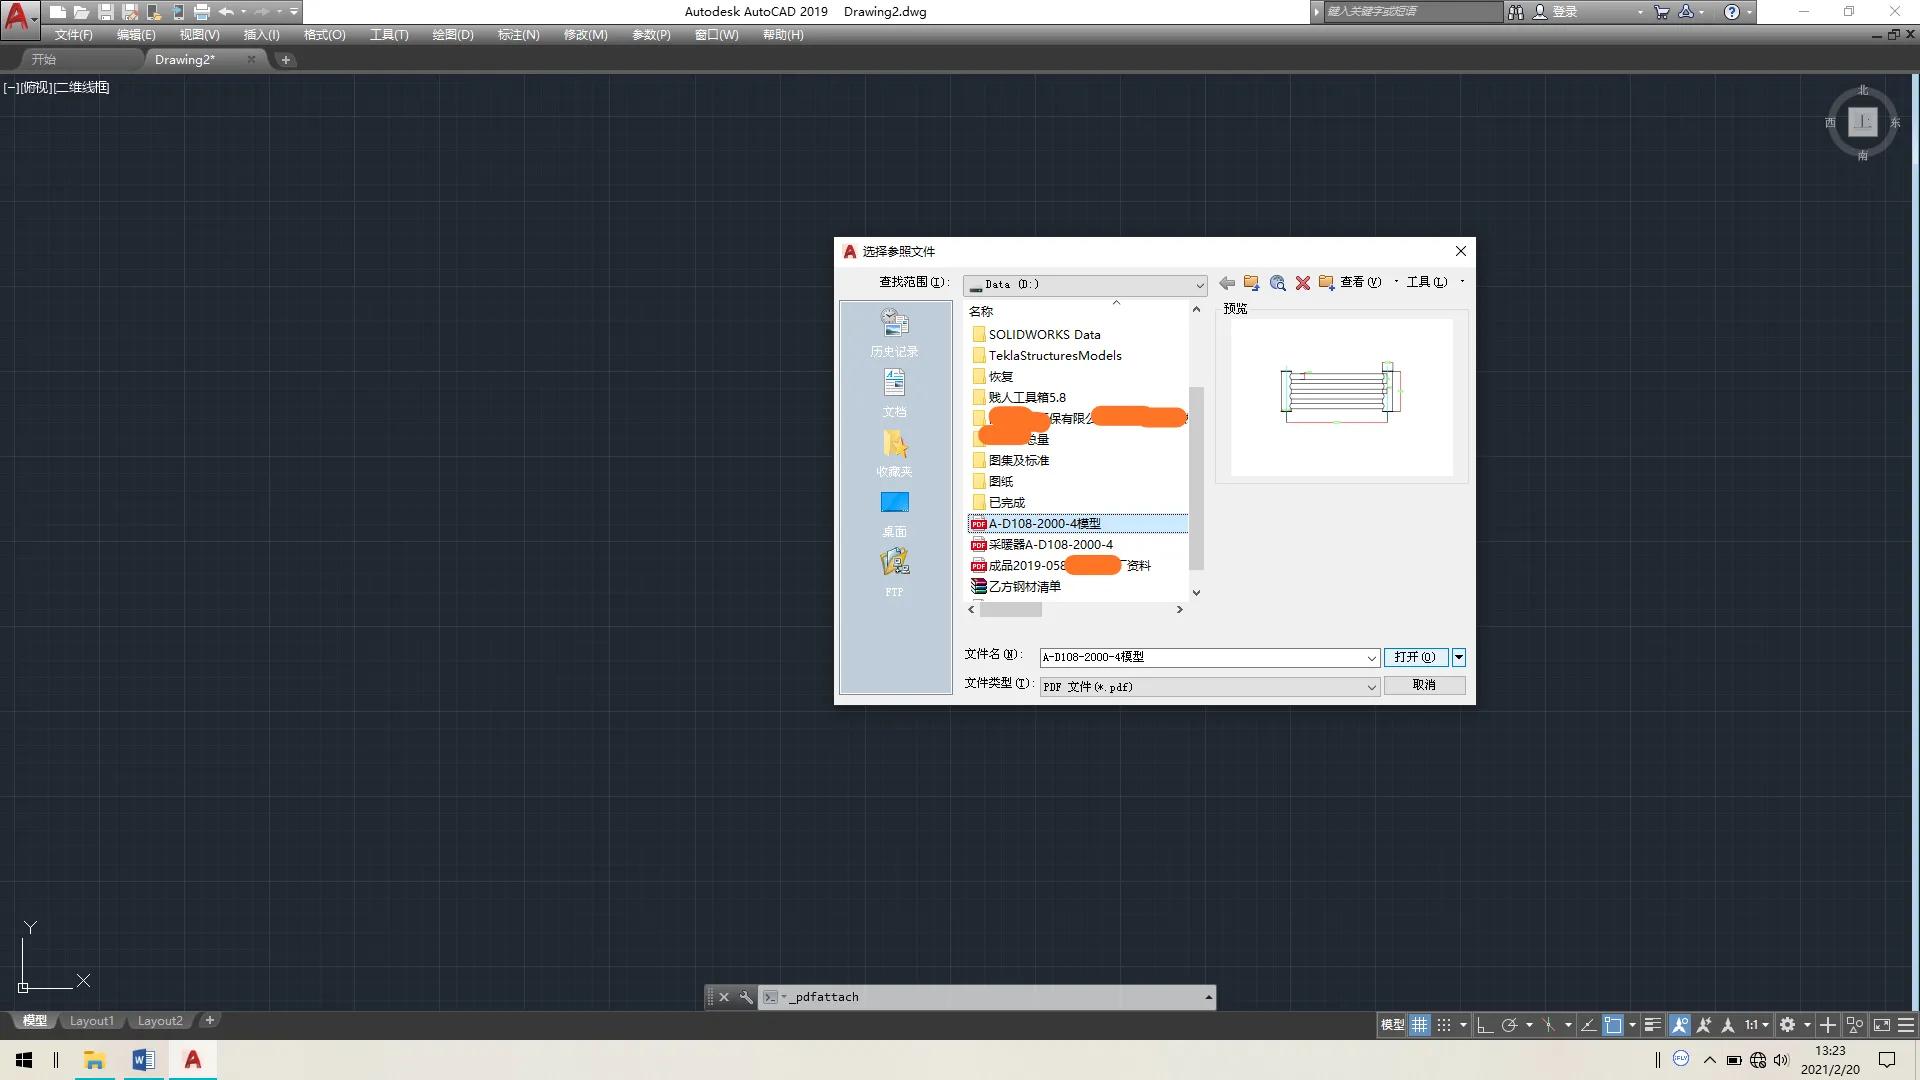Viewport: 1920px width, 1080px height.
Task: Toggle the grid display in status bar
Action: (1419, 1025)
